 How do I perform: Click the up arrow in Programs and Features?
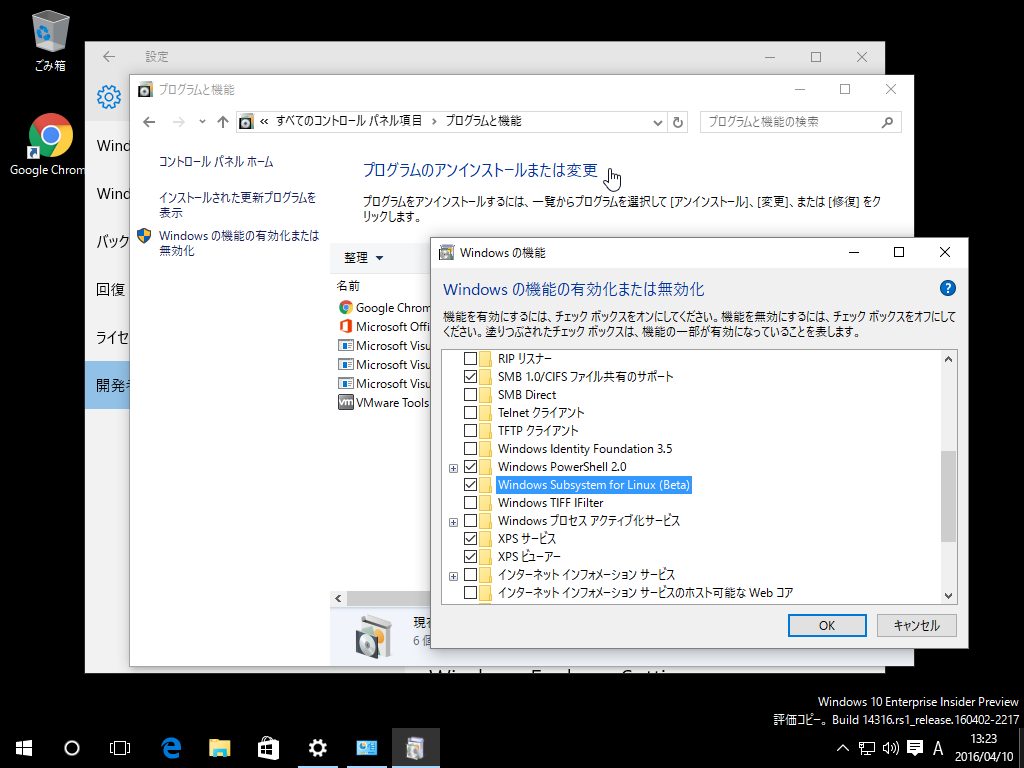[x=223, y=121]
